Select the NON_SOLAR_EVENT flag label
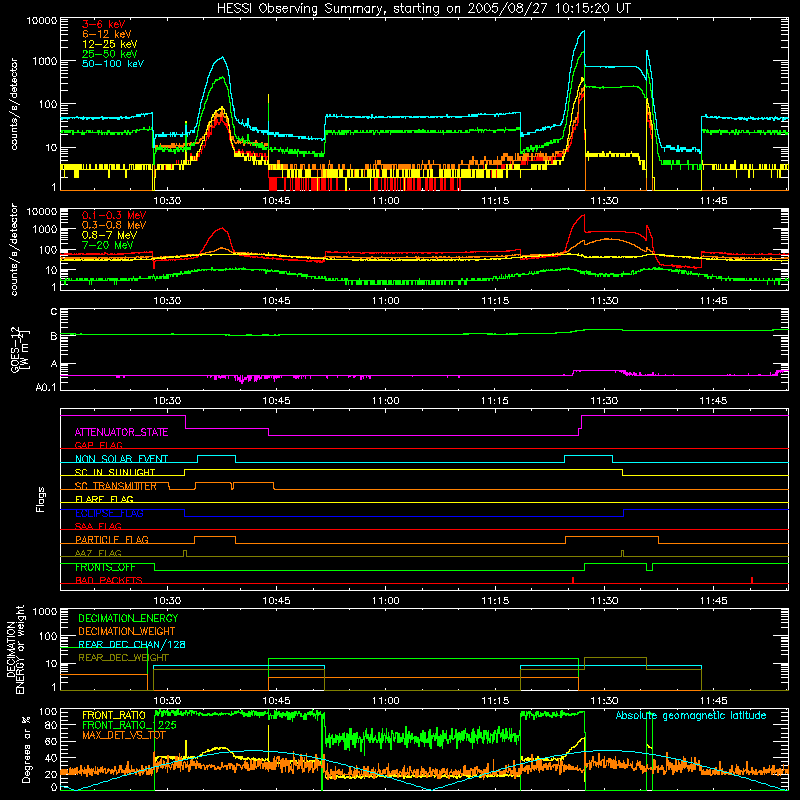 (121, 459)
